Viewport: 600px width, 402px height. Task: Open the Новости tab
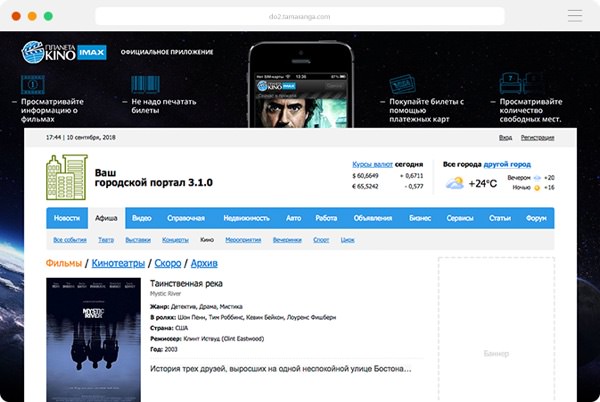click(67, 218)
